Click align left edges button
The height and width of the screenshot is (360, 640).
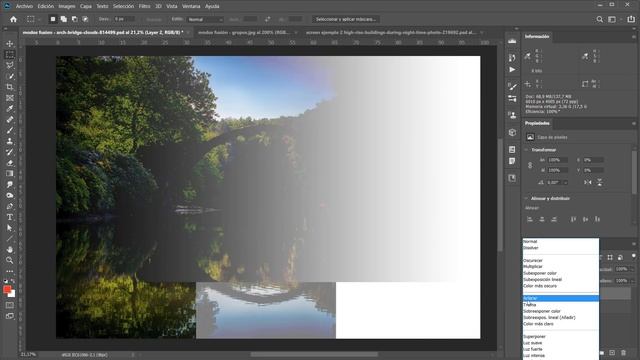530,219
